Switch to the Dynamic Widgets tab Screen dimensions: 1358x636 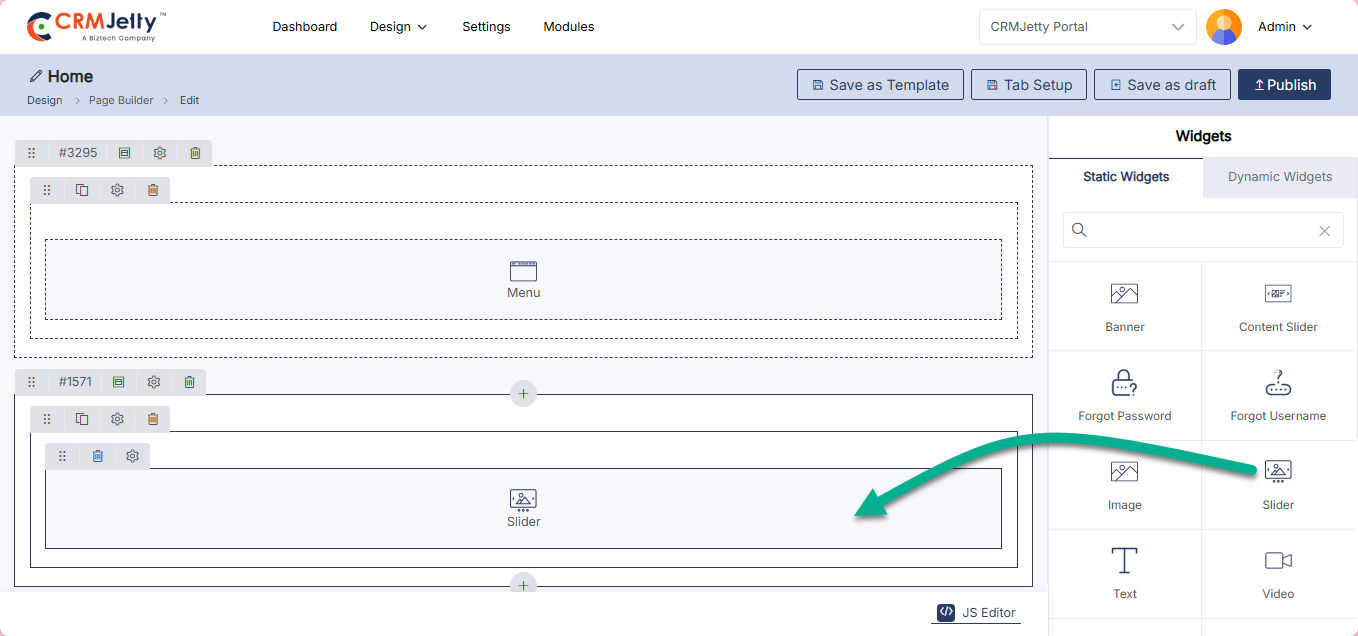coord(1279,177)
